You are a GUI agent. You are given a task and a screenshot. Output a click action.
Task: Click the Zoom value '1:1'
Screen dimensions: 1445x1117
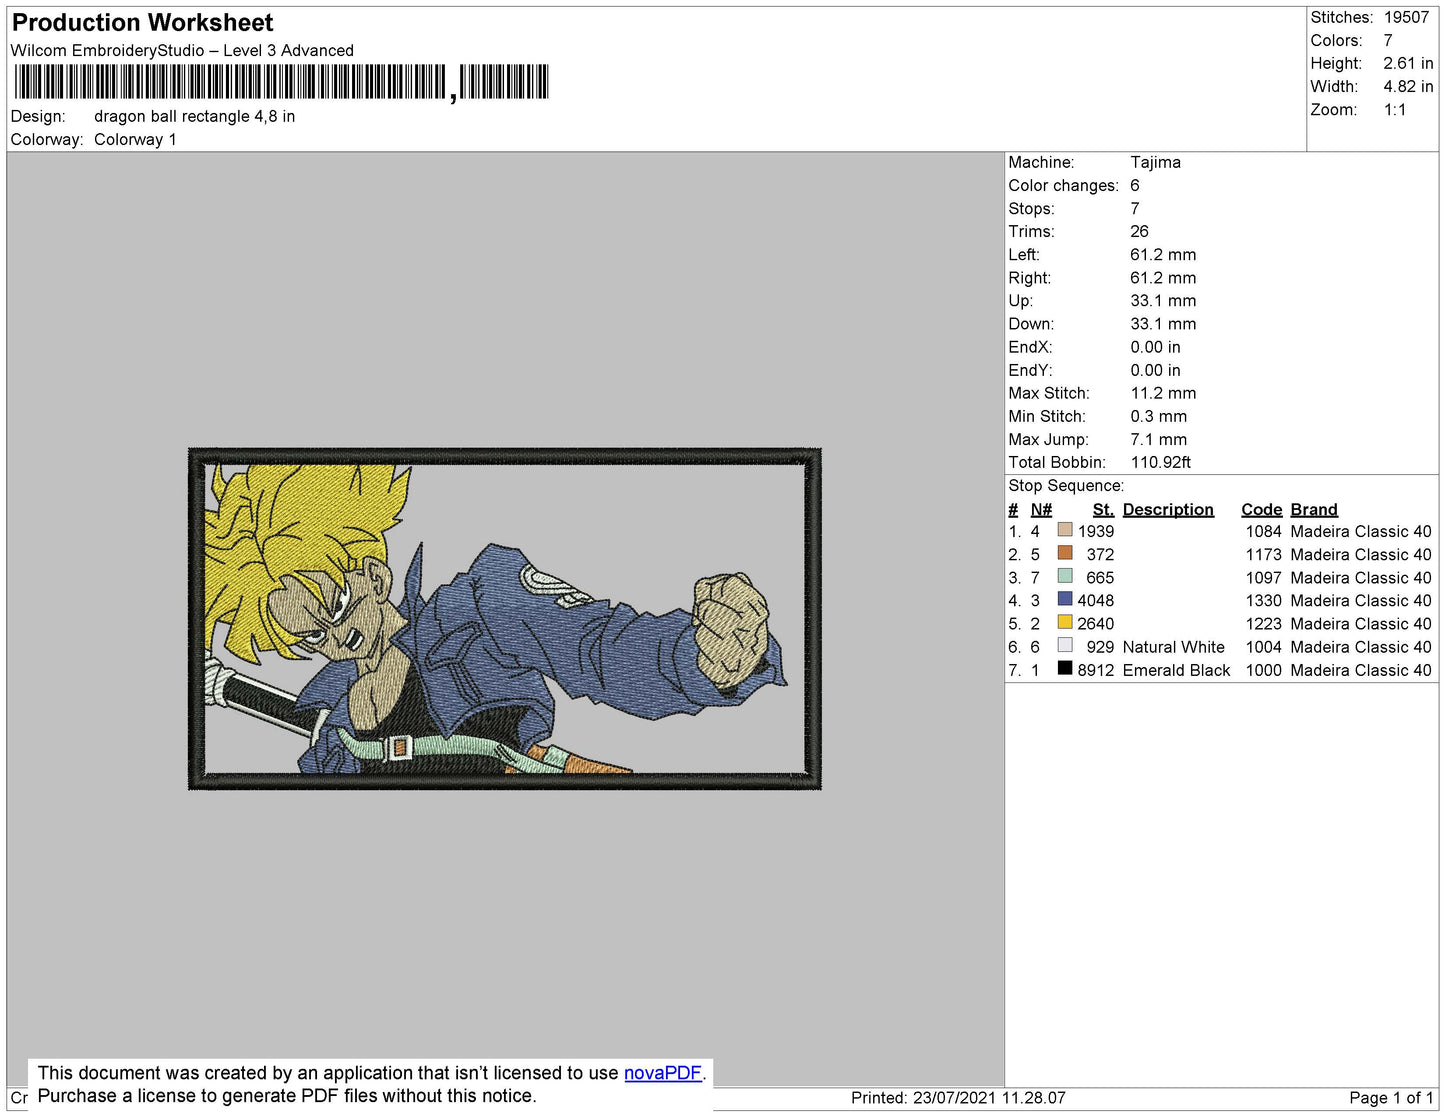[x=1395, y=110]
